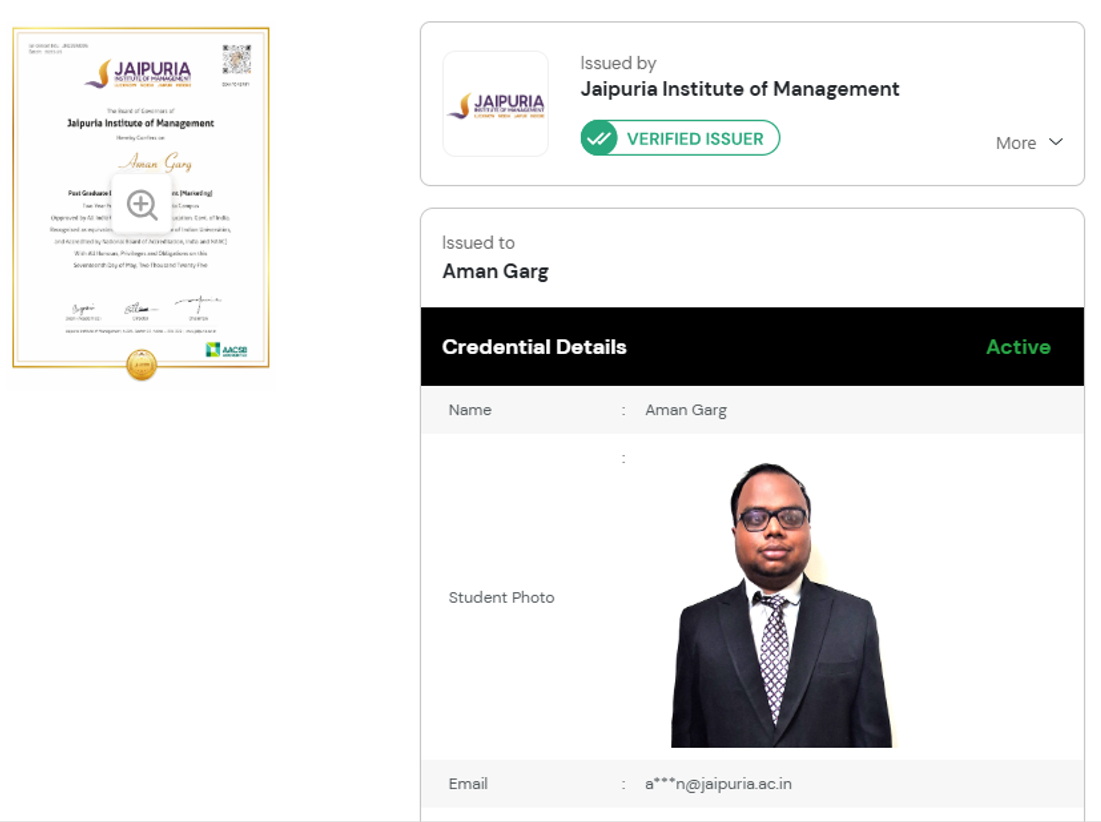The width and height of the screenshot is (1101, 822).
Task: Click the Email field label
Action: [468, 784]
